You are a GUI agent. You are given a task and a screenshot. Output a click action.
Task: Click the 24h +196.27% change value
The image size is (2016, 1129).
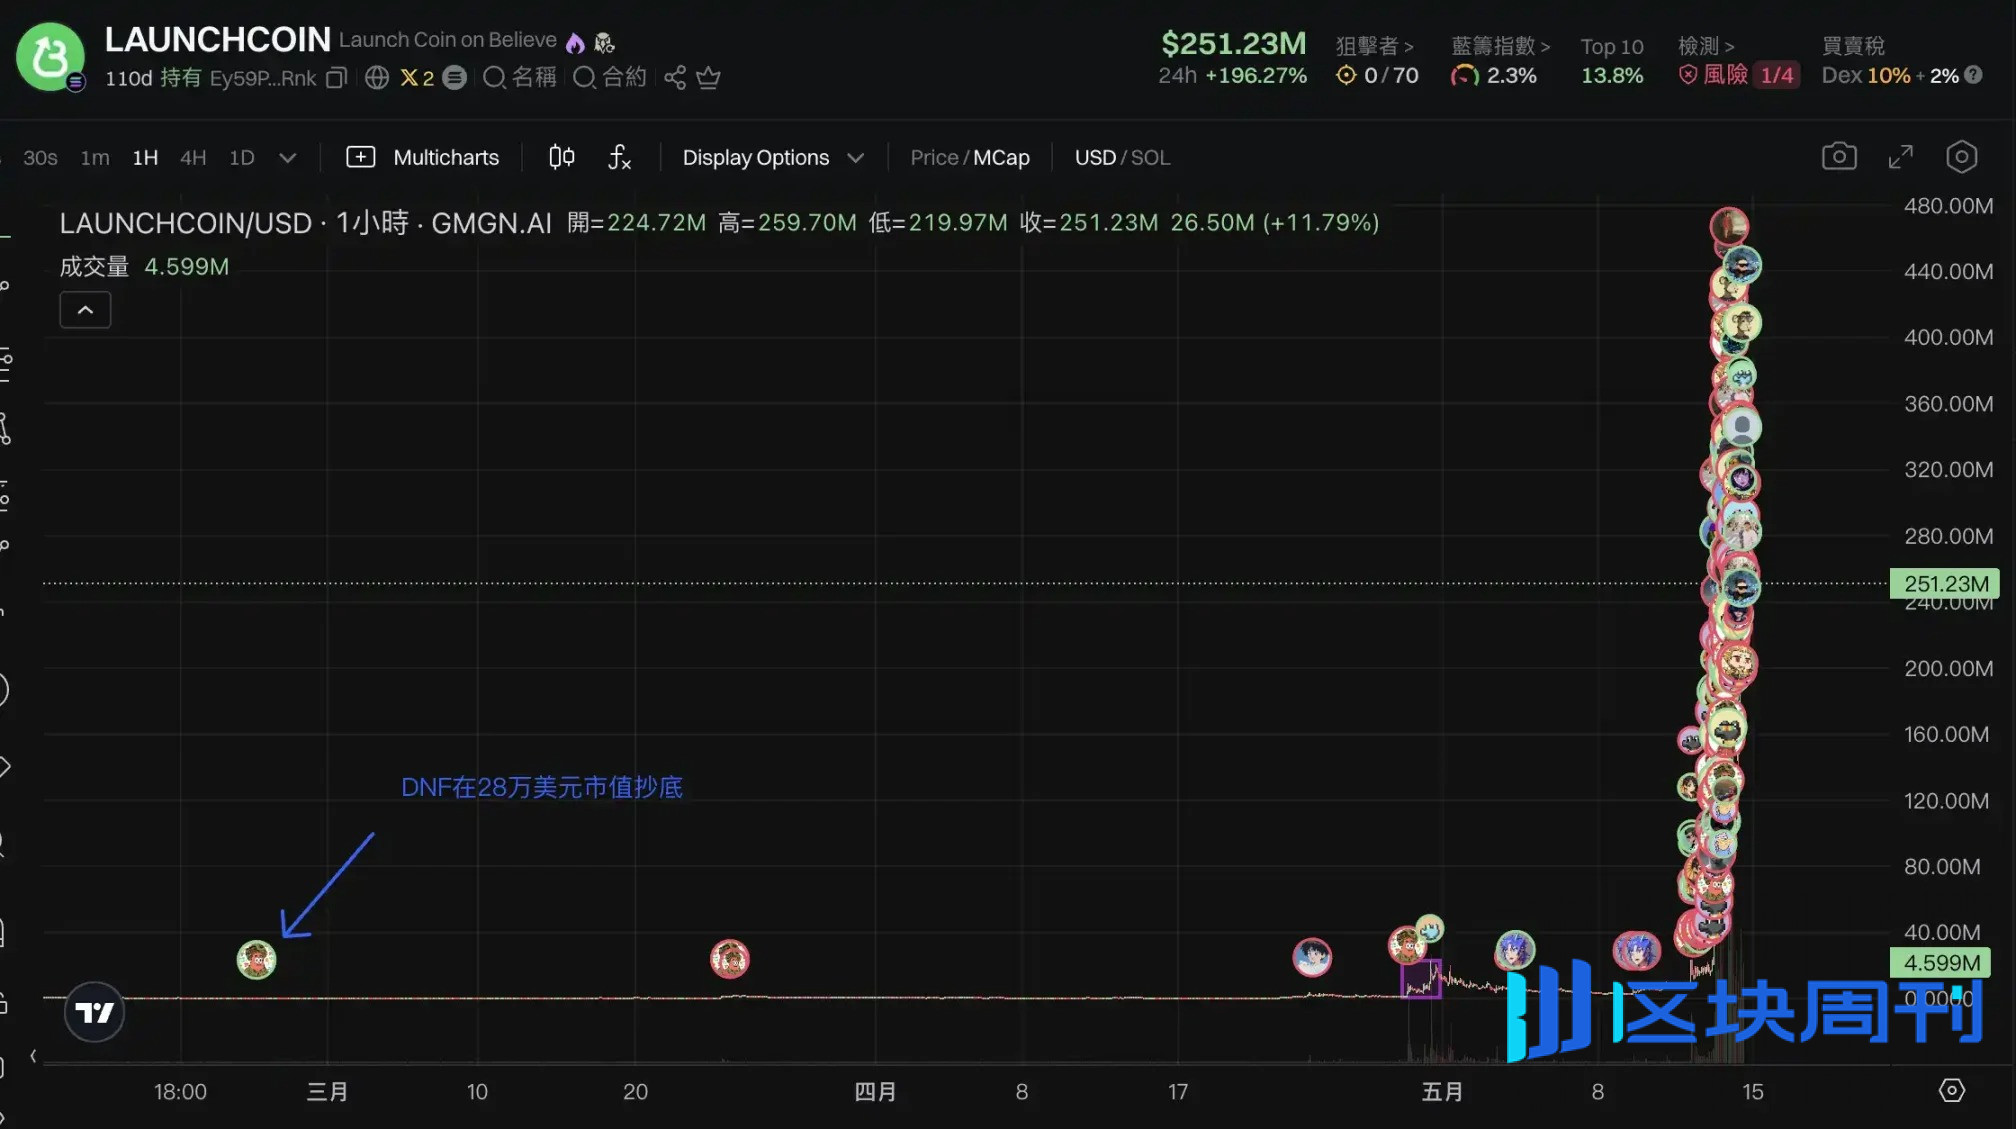[1232, 76]
